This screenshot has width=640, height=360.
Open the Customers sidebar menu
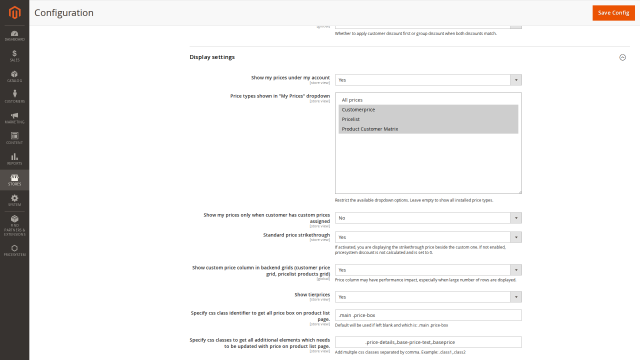click(x=15, y=97)
